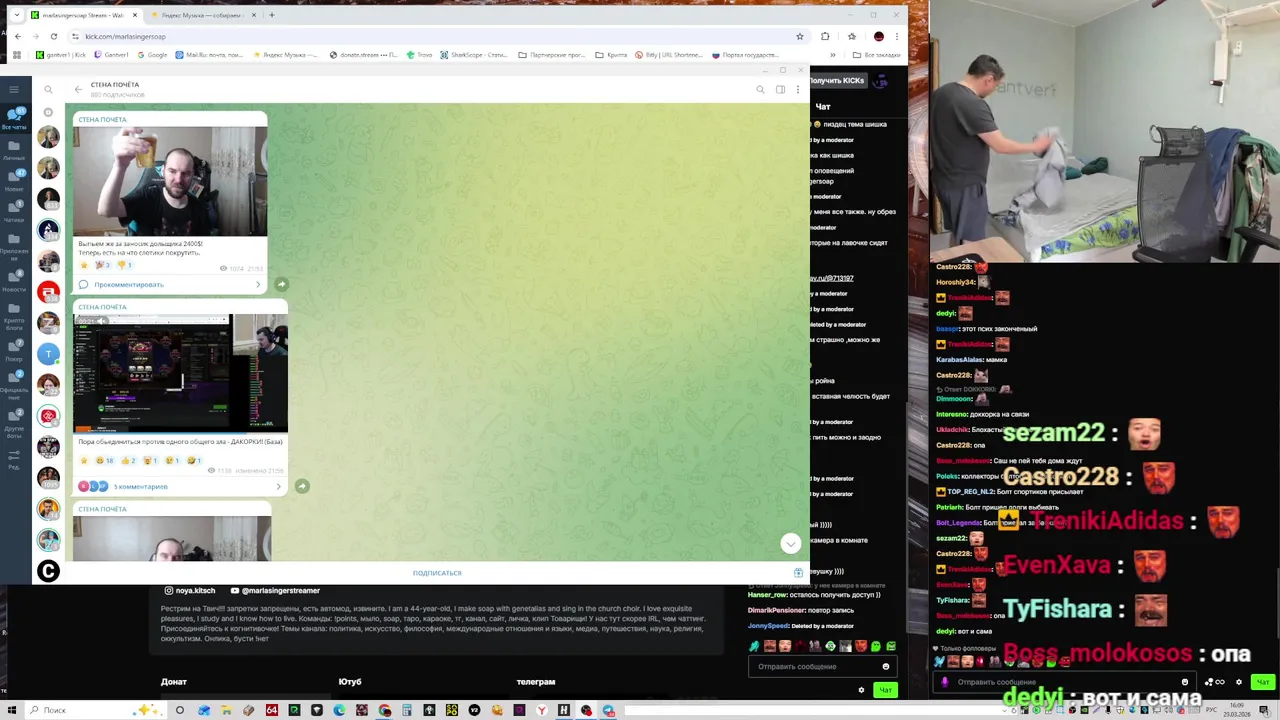
Task: Open Chrome extensions puzzle icon
Action: 825,36
